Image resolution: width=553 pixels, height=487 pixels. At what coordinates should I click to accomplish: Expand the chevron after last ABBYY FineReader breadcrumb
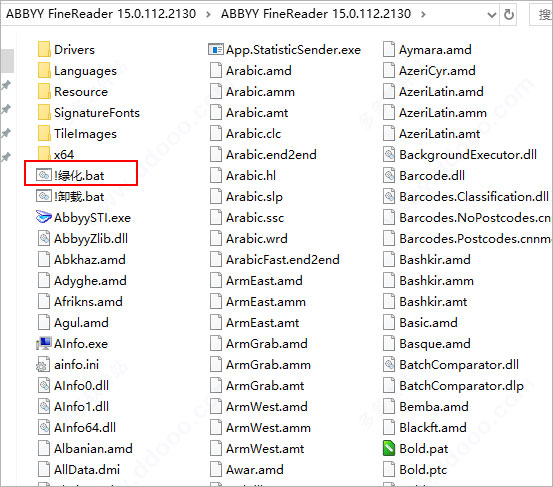423,14
